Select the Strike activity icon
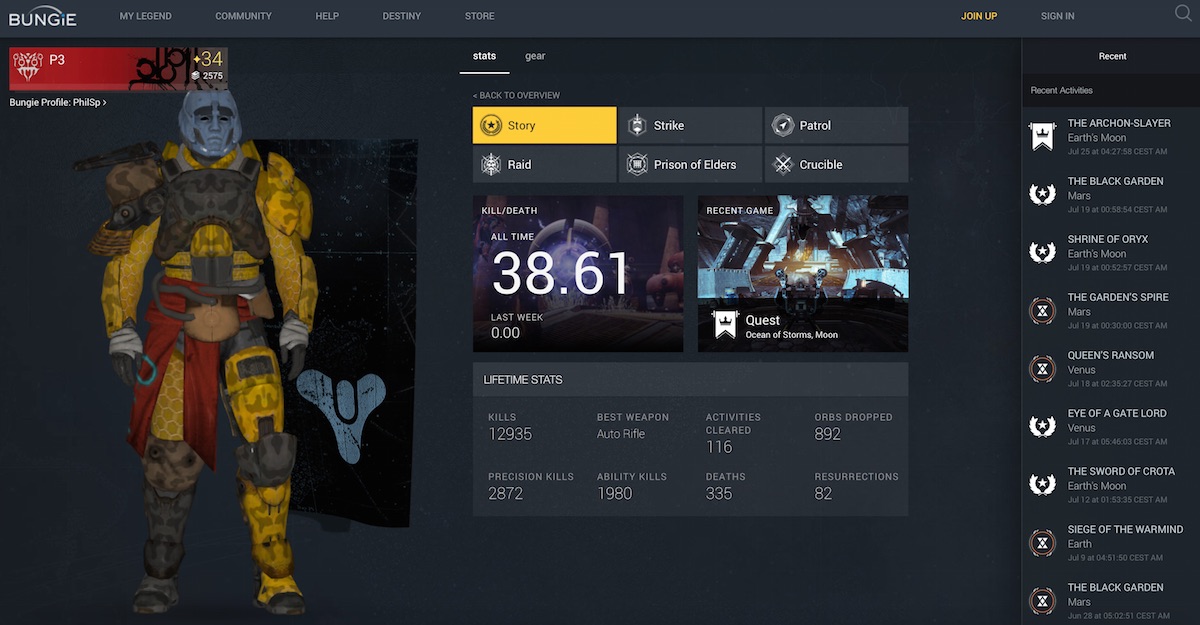The height and width of the screenshot is (625, 1200). coord(637,126)
